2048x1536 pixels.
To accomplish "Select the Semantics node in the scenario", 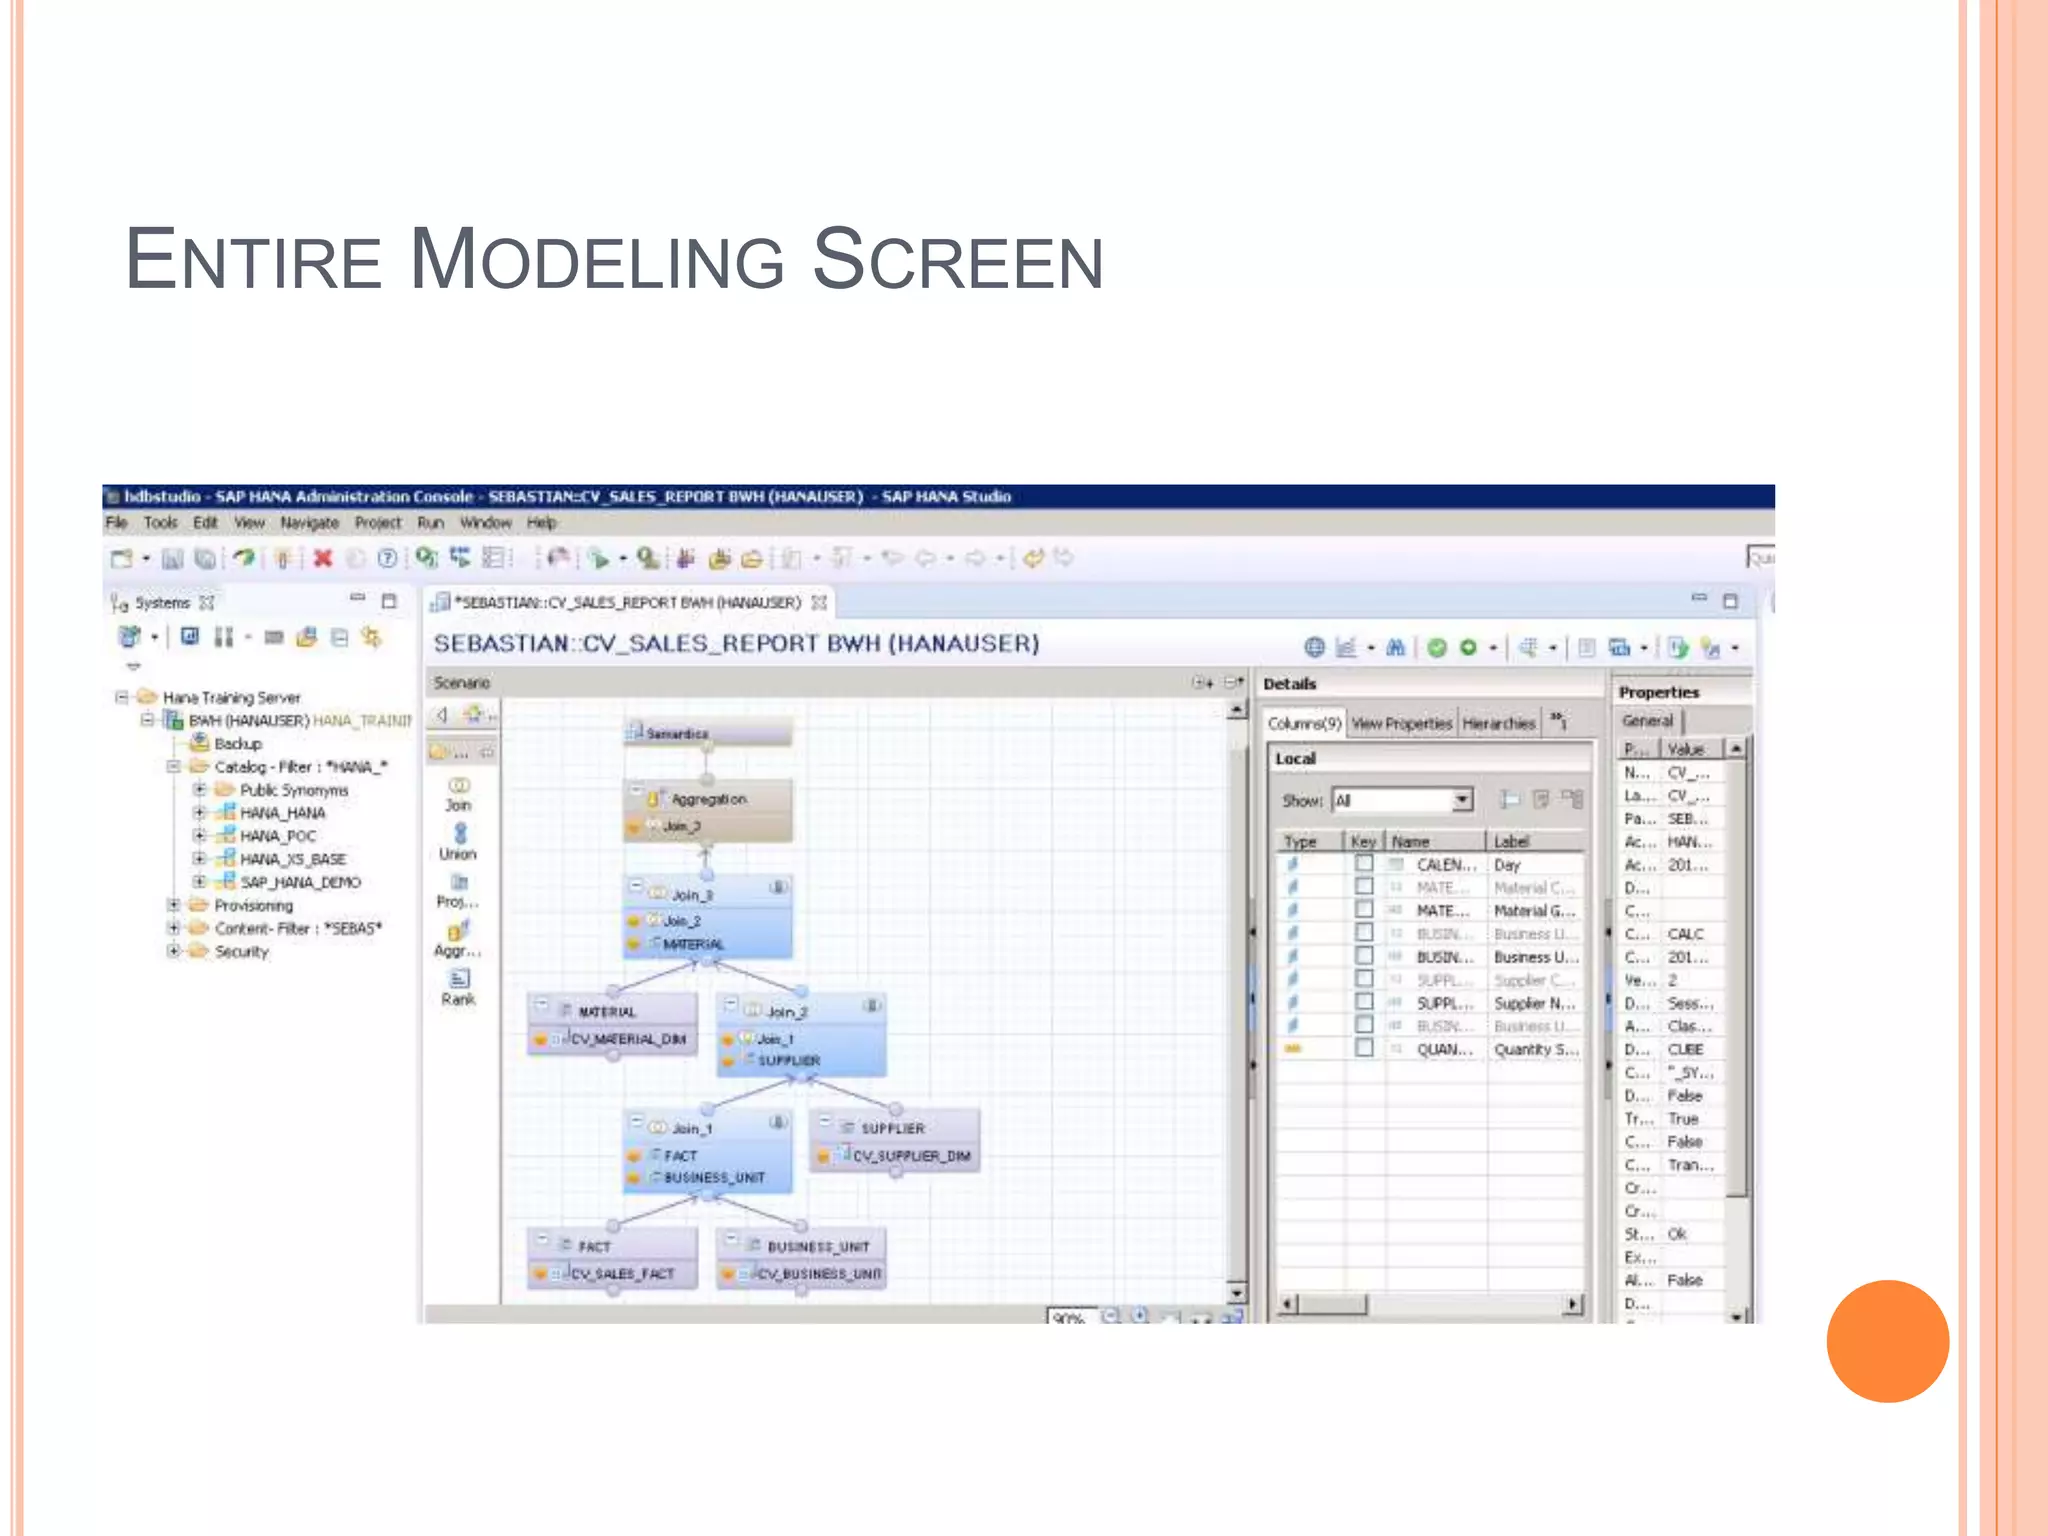I will (x=708, y=732).
